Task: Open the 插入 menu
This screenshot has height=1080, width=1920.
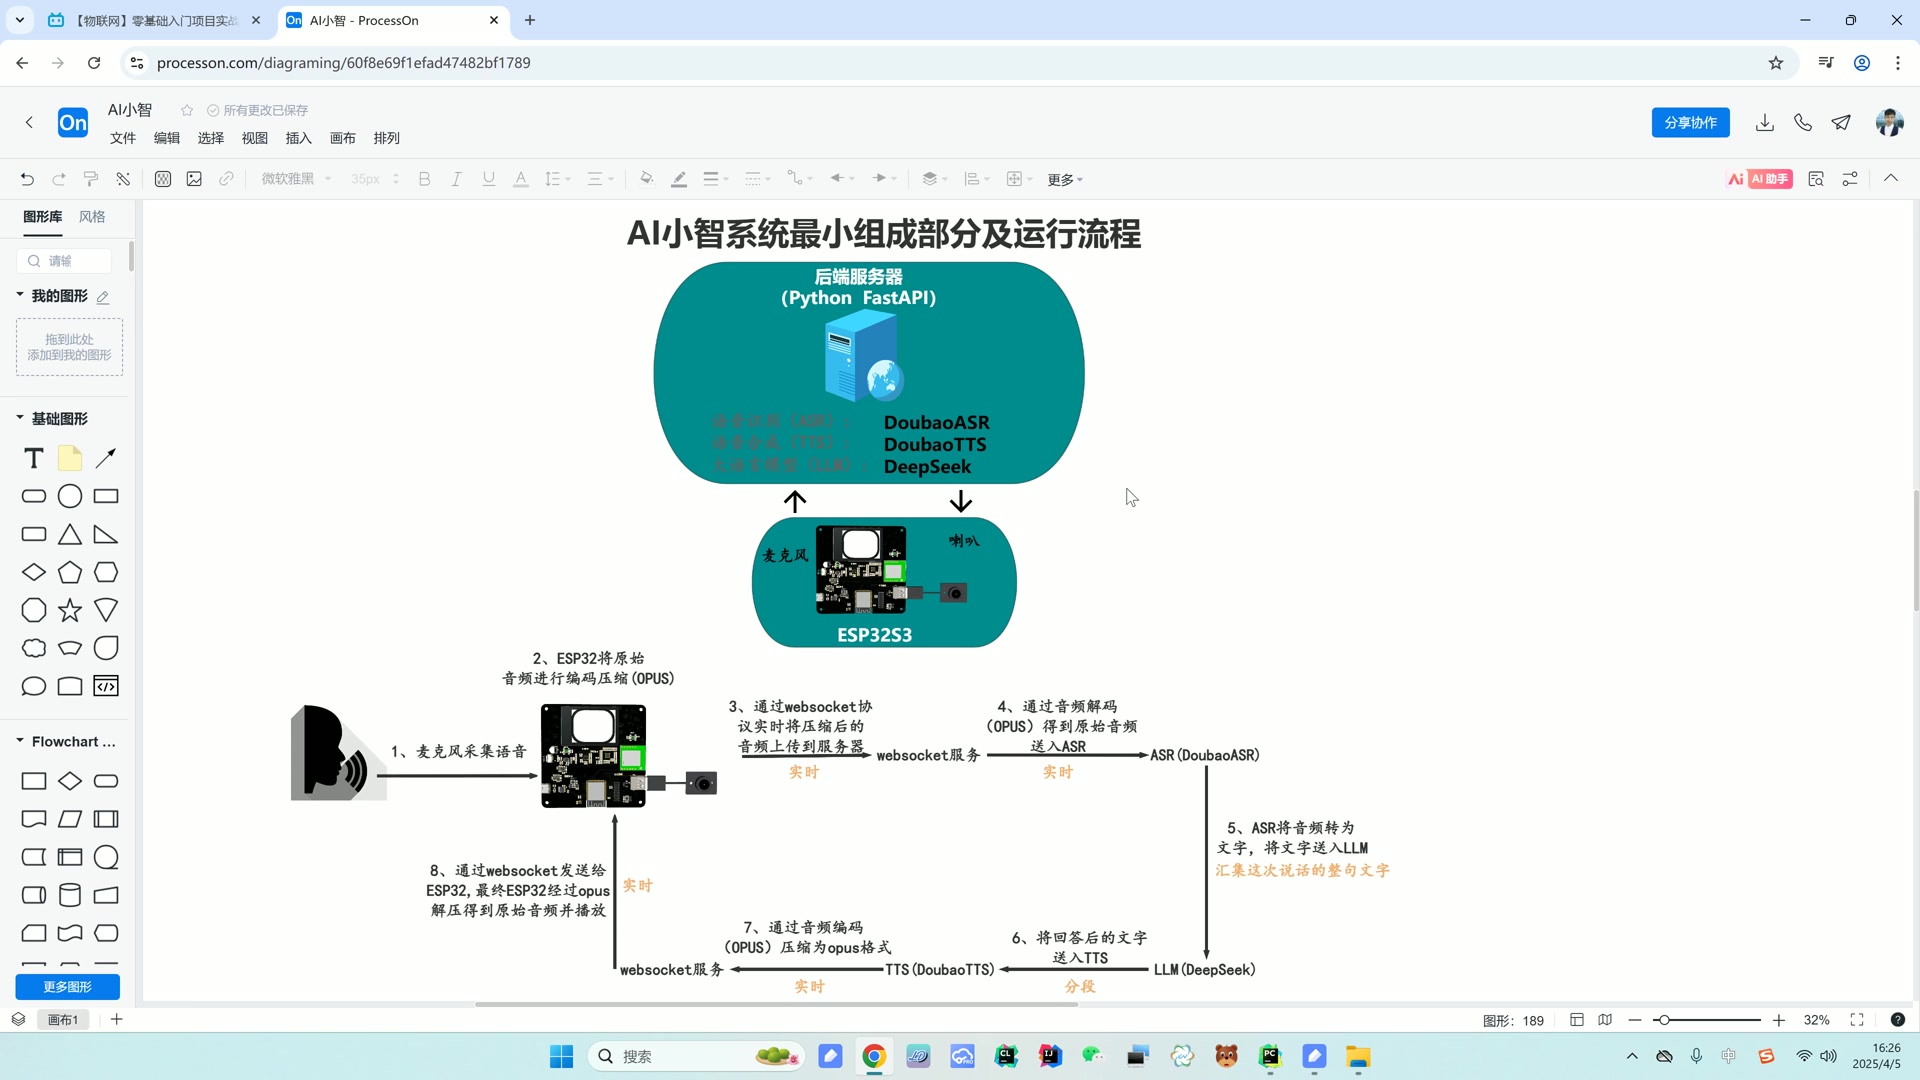Action: point(298,138)
